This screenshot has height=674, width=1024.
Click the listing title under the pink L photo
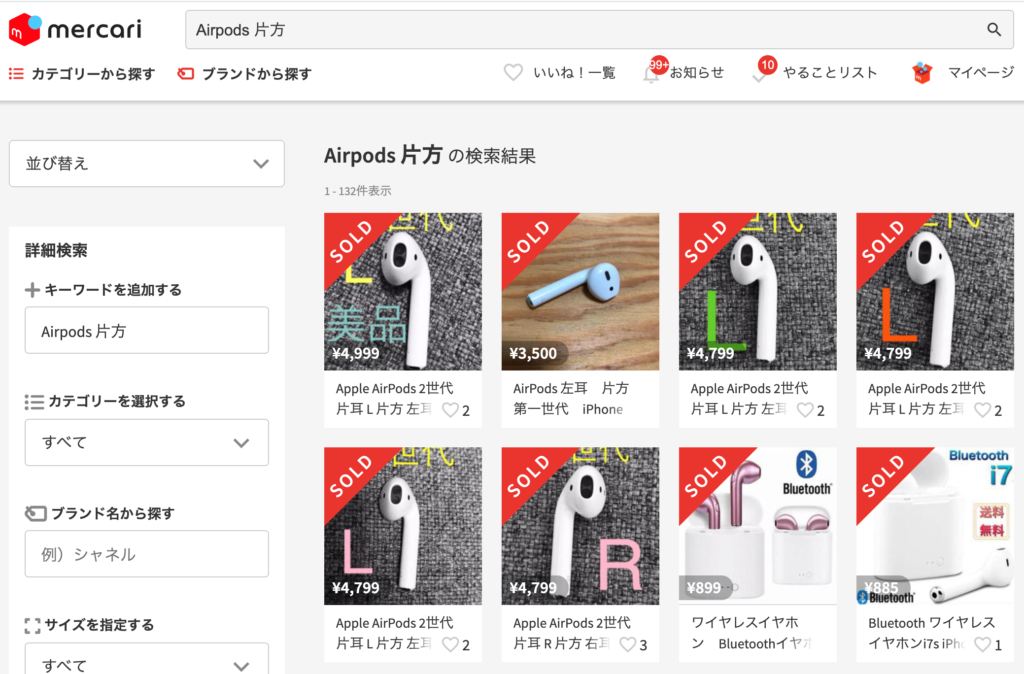(x=394, y=634)
